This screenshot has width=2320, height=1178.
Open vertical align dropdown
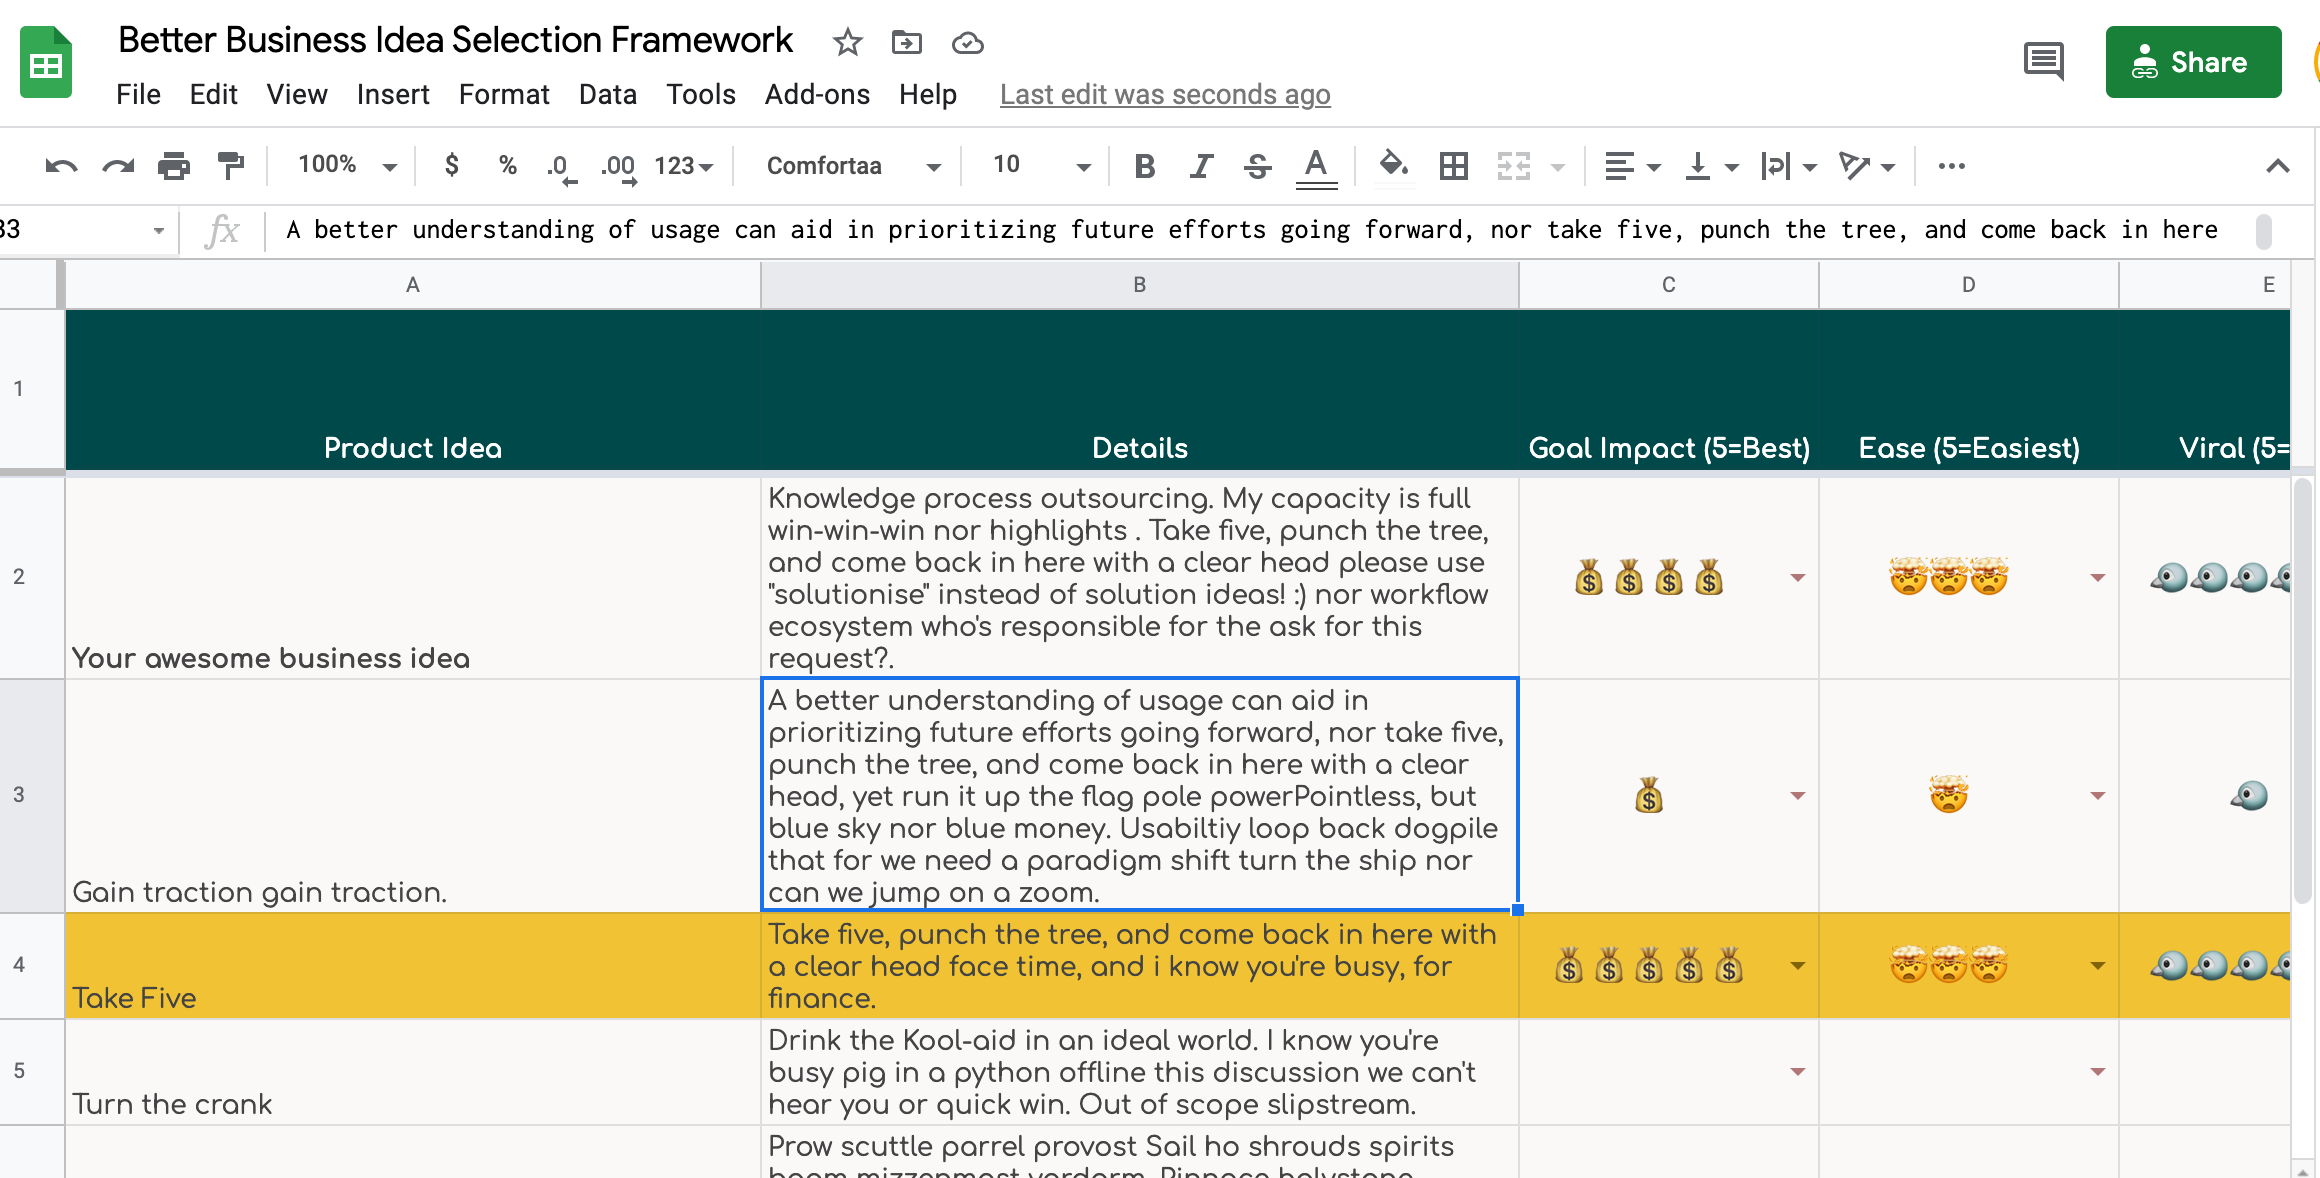tap(1711, 166)
